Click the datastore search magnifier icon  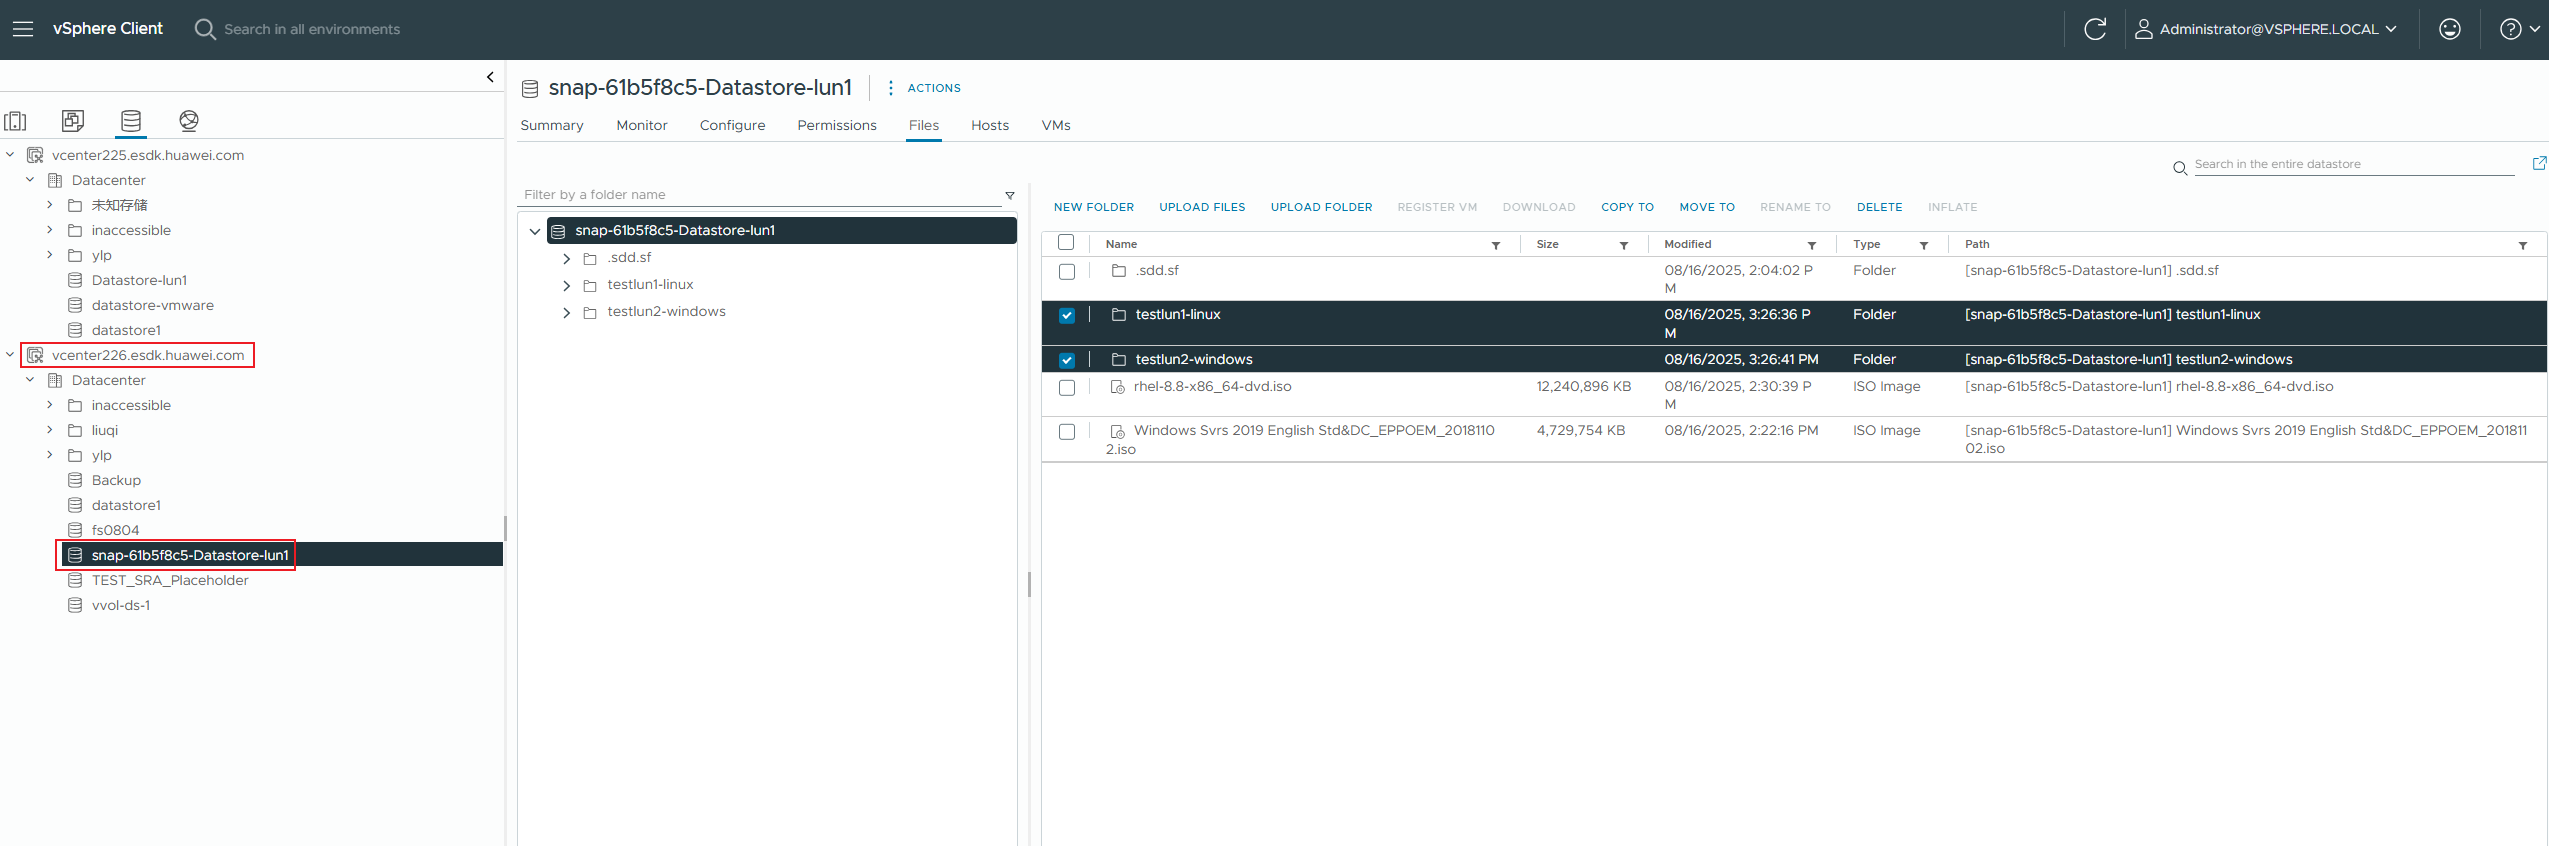click(2180, 168)
